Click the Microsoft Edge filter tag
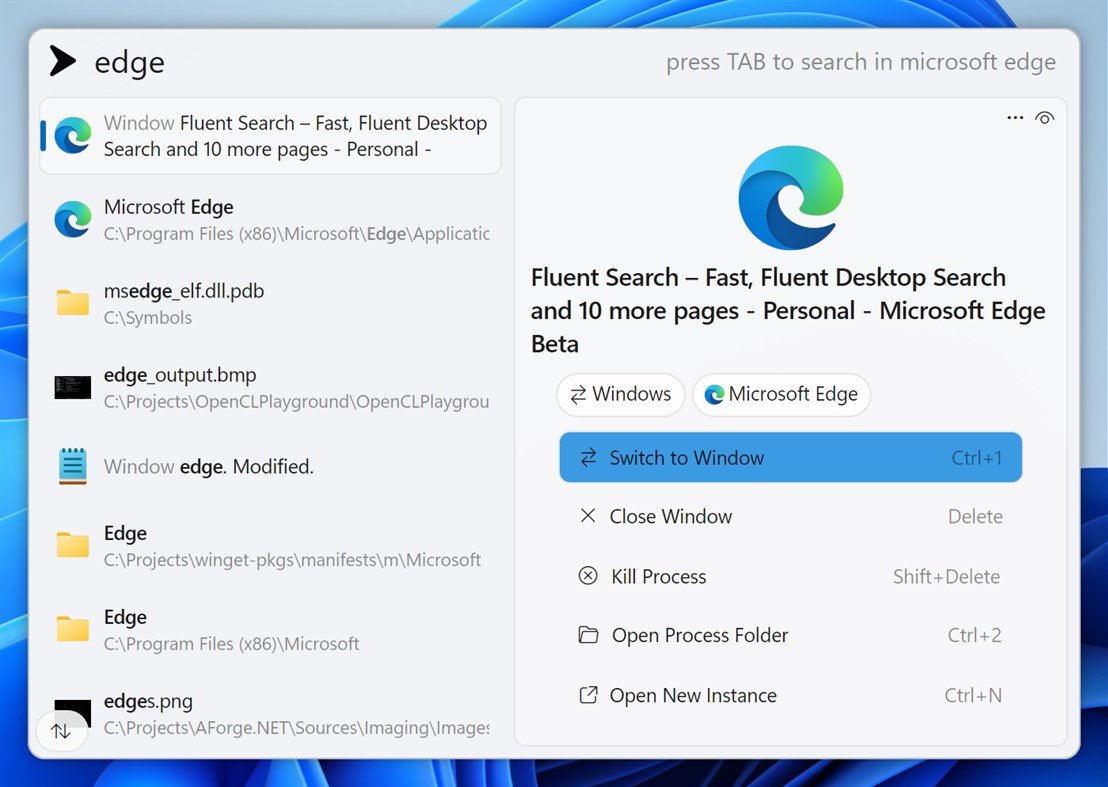This screenshot has height=787, width=1108. pos(781,395)
